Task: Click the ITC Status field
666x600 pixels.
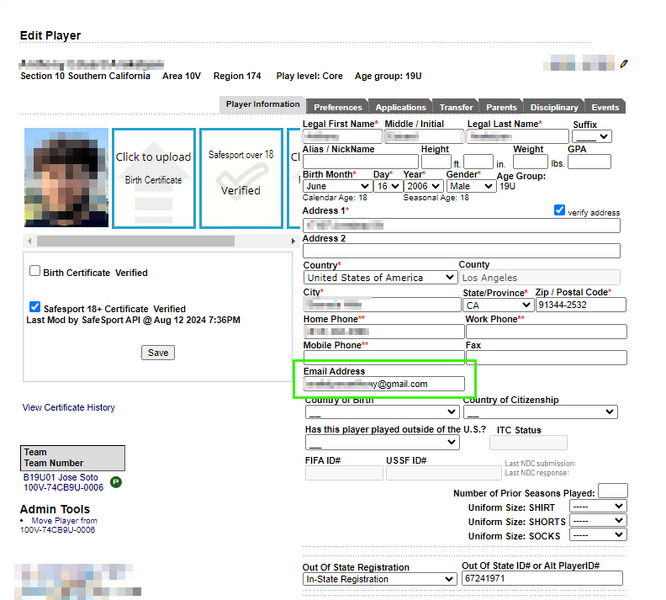Action: click(x=528, y=443)
